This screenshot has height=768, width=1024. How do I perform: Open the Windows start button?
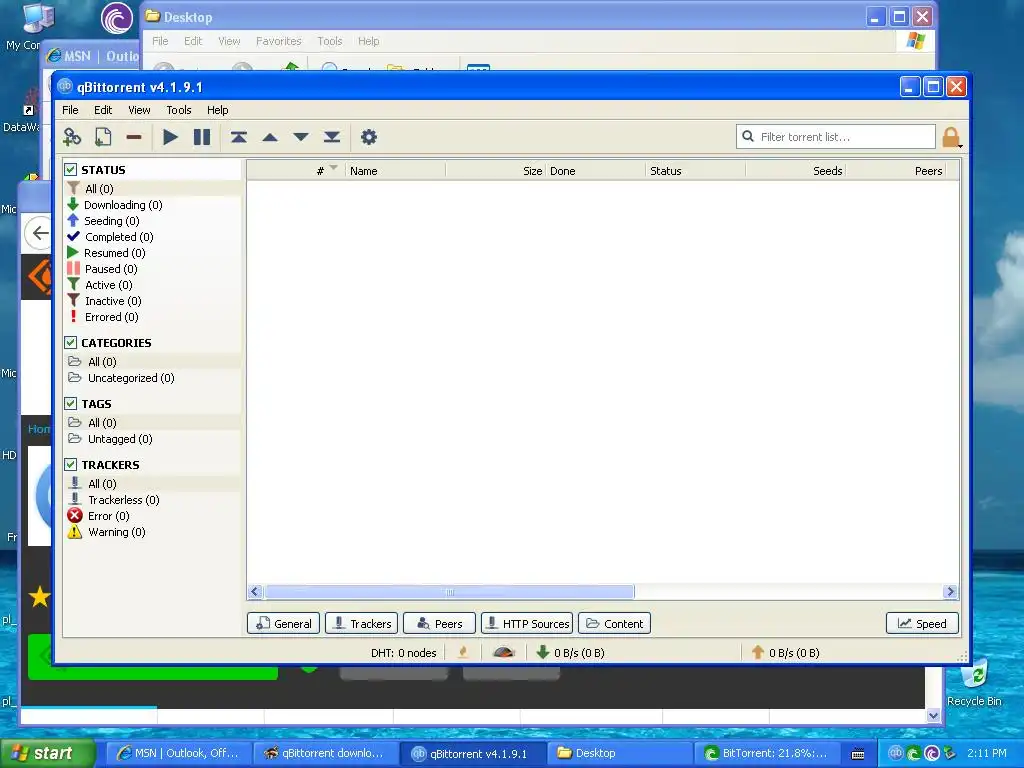point(48,753)
